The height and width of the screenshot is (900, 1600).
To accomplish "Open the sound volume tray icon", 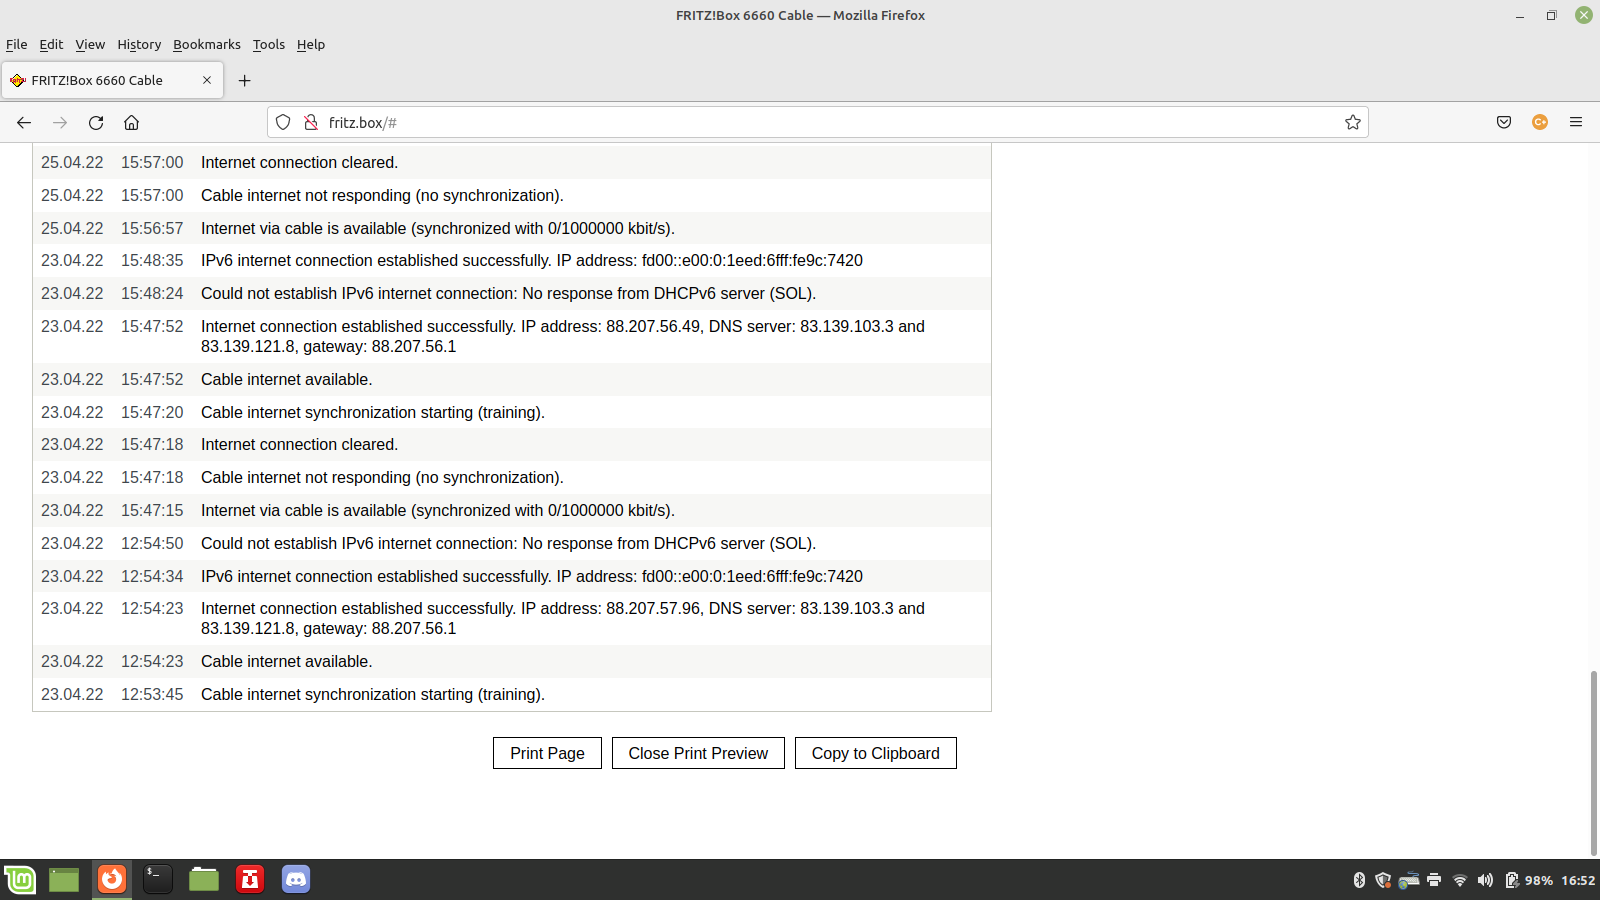I will 1485,880.
